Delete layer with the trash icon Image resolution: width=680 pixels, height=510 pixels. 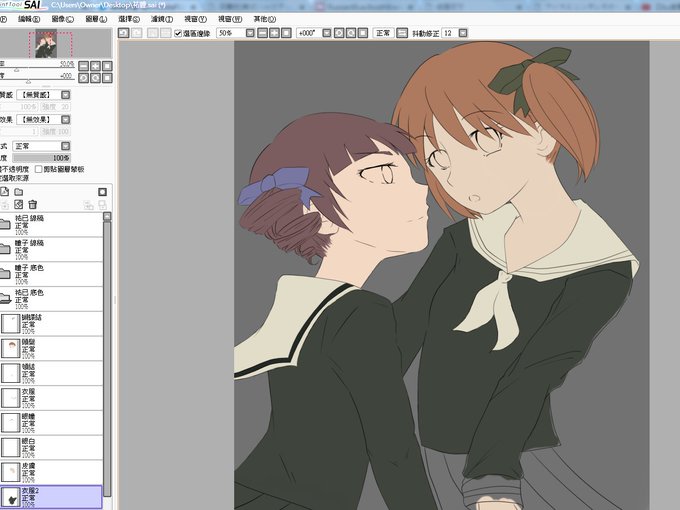click(x=33, y=204)
